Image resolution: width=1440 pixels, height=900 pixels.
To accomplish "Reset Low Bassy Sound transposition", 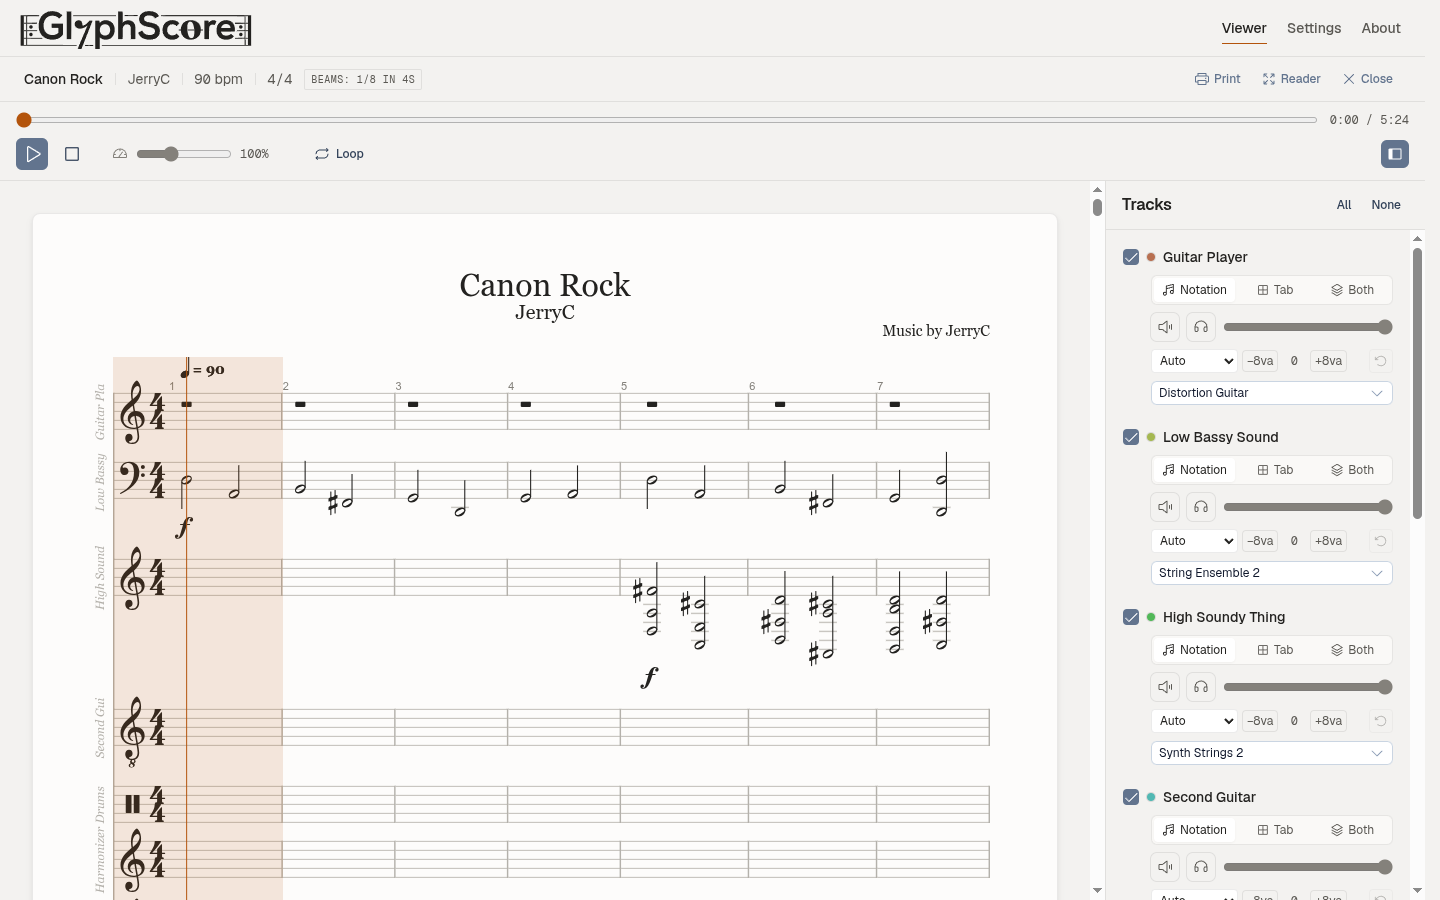I will [1380, 541].
